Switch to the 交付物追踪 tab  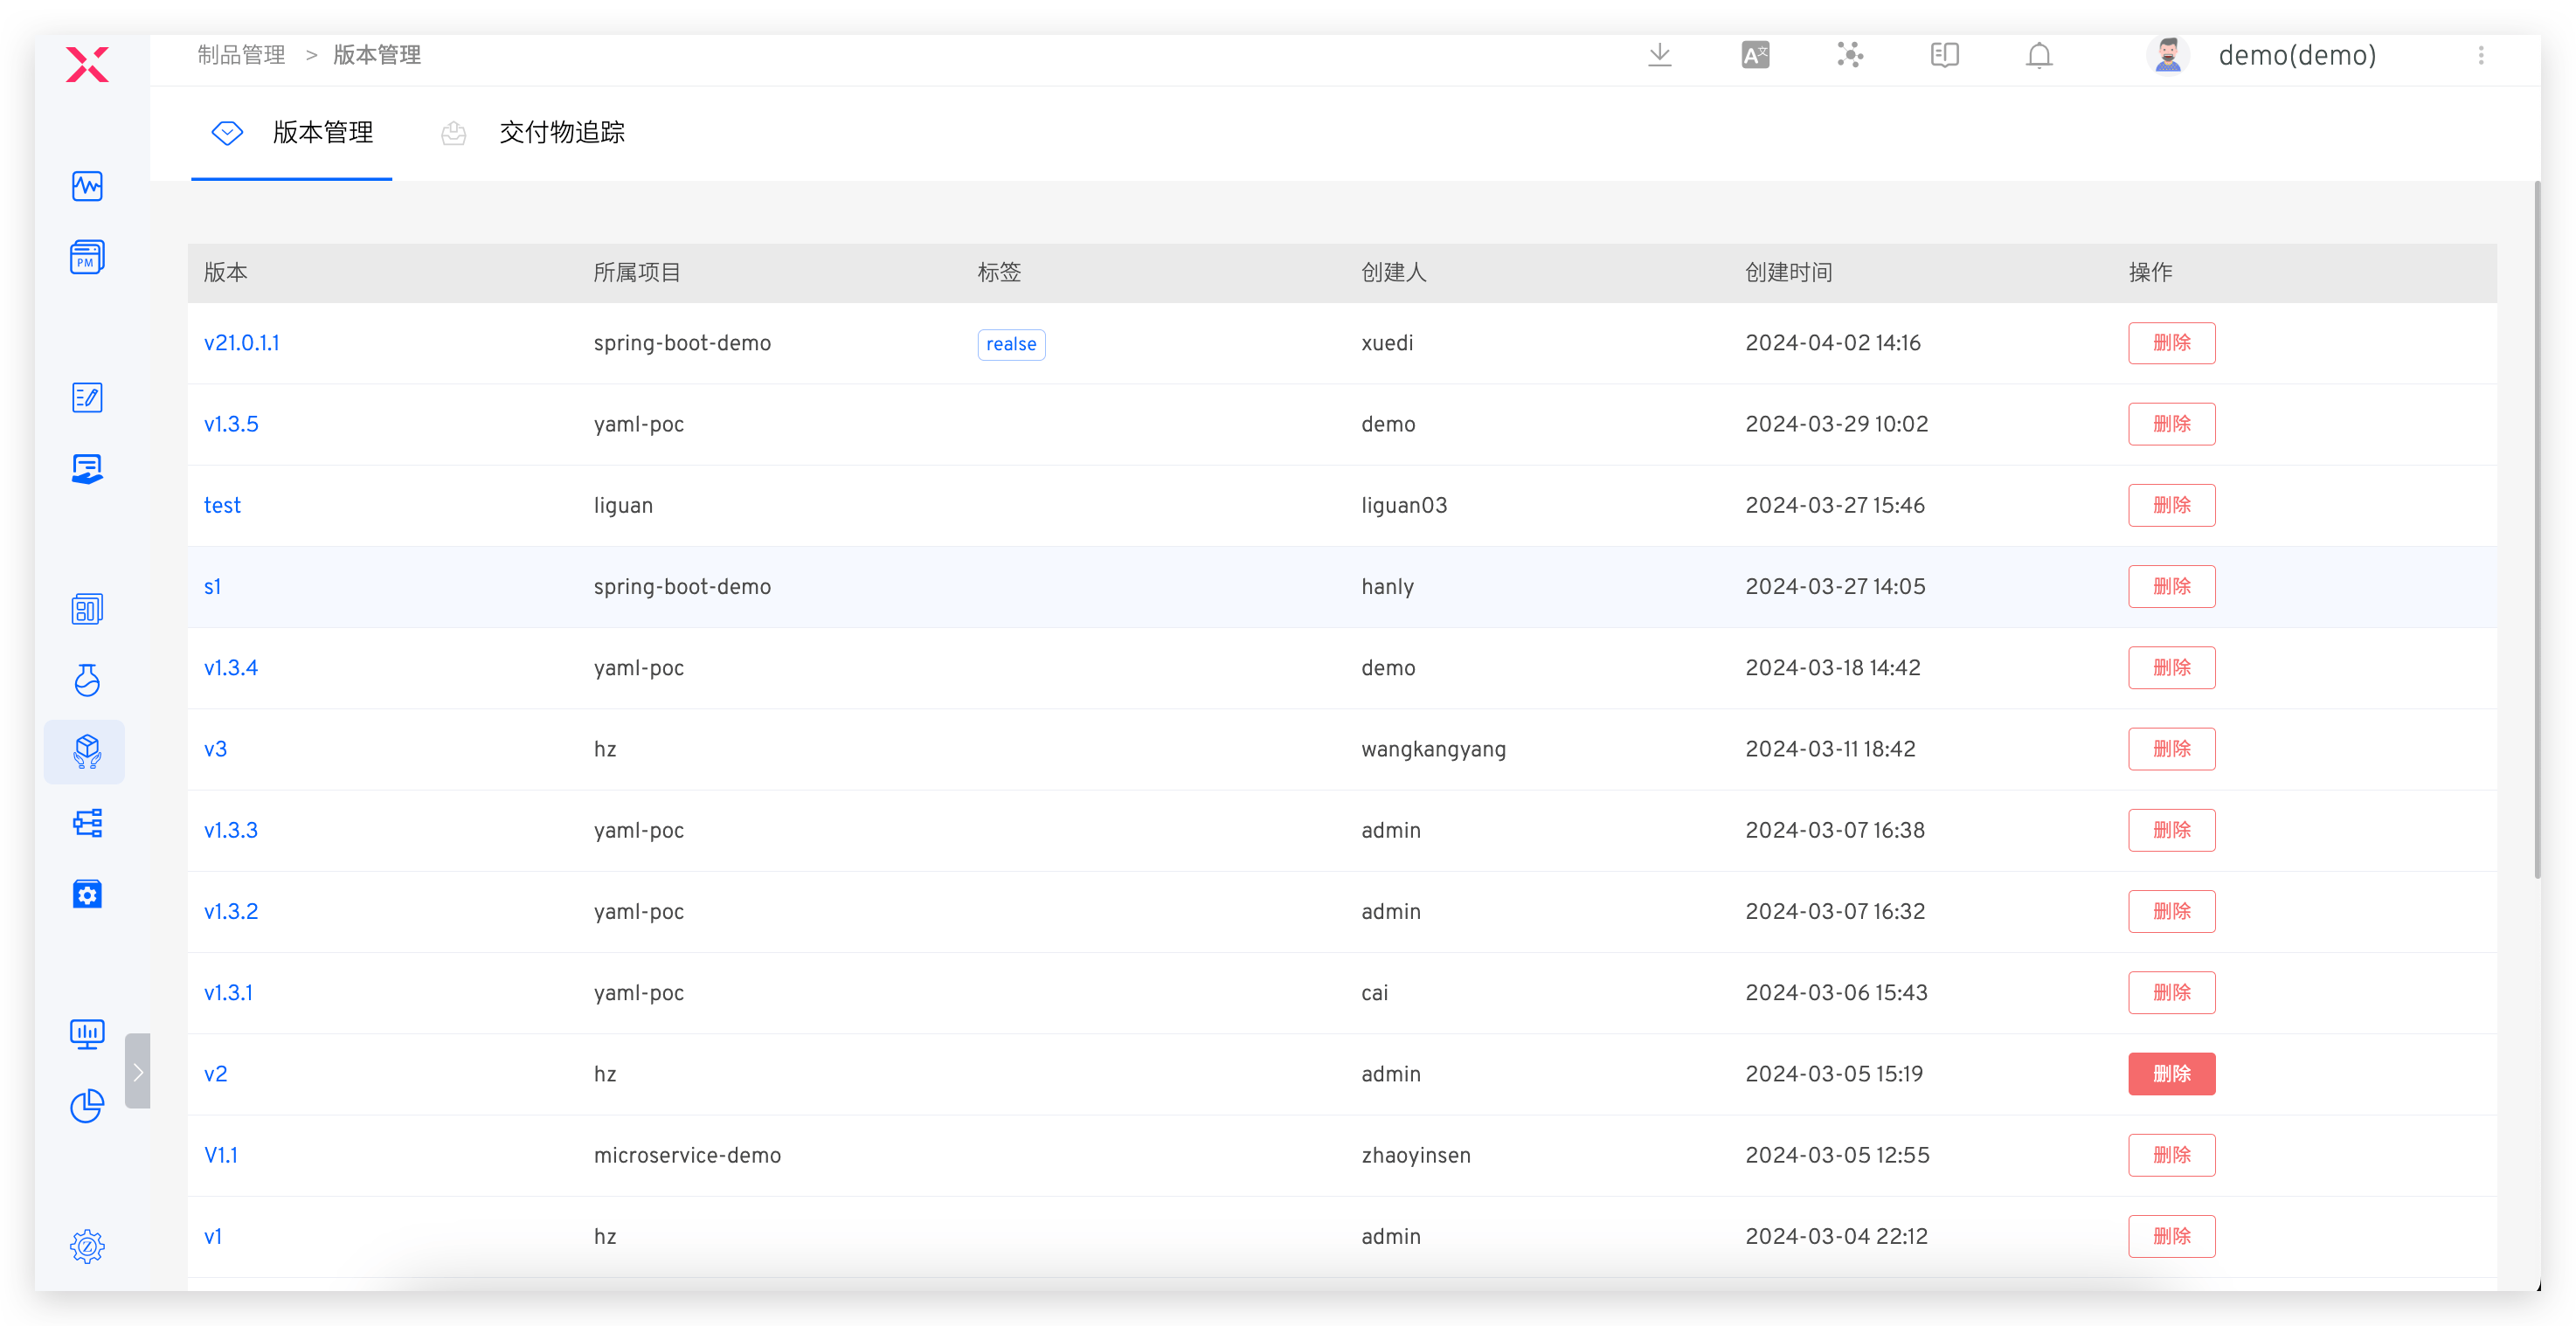pyautogui.click(x=560, y=132)
